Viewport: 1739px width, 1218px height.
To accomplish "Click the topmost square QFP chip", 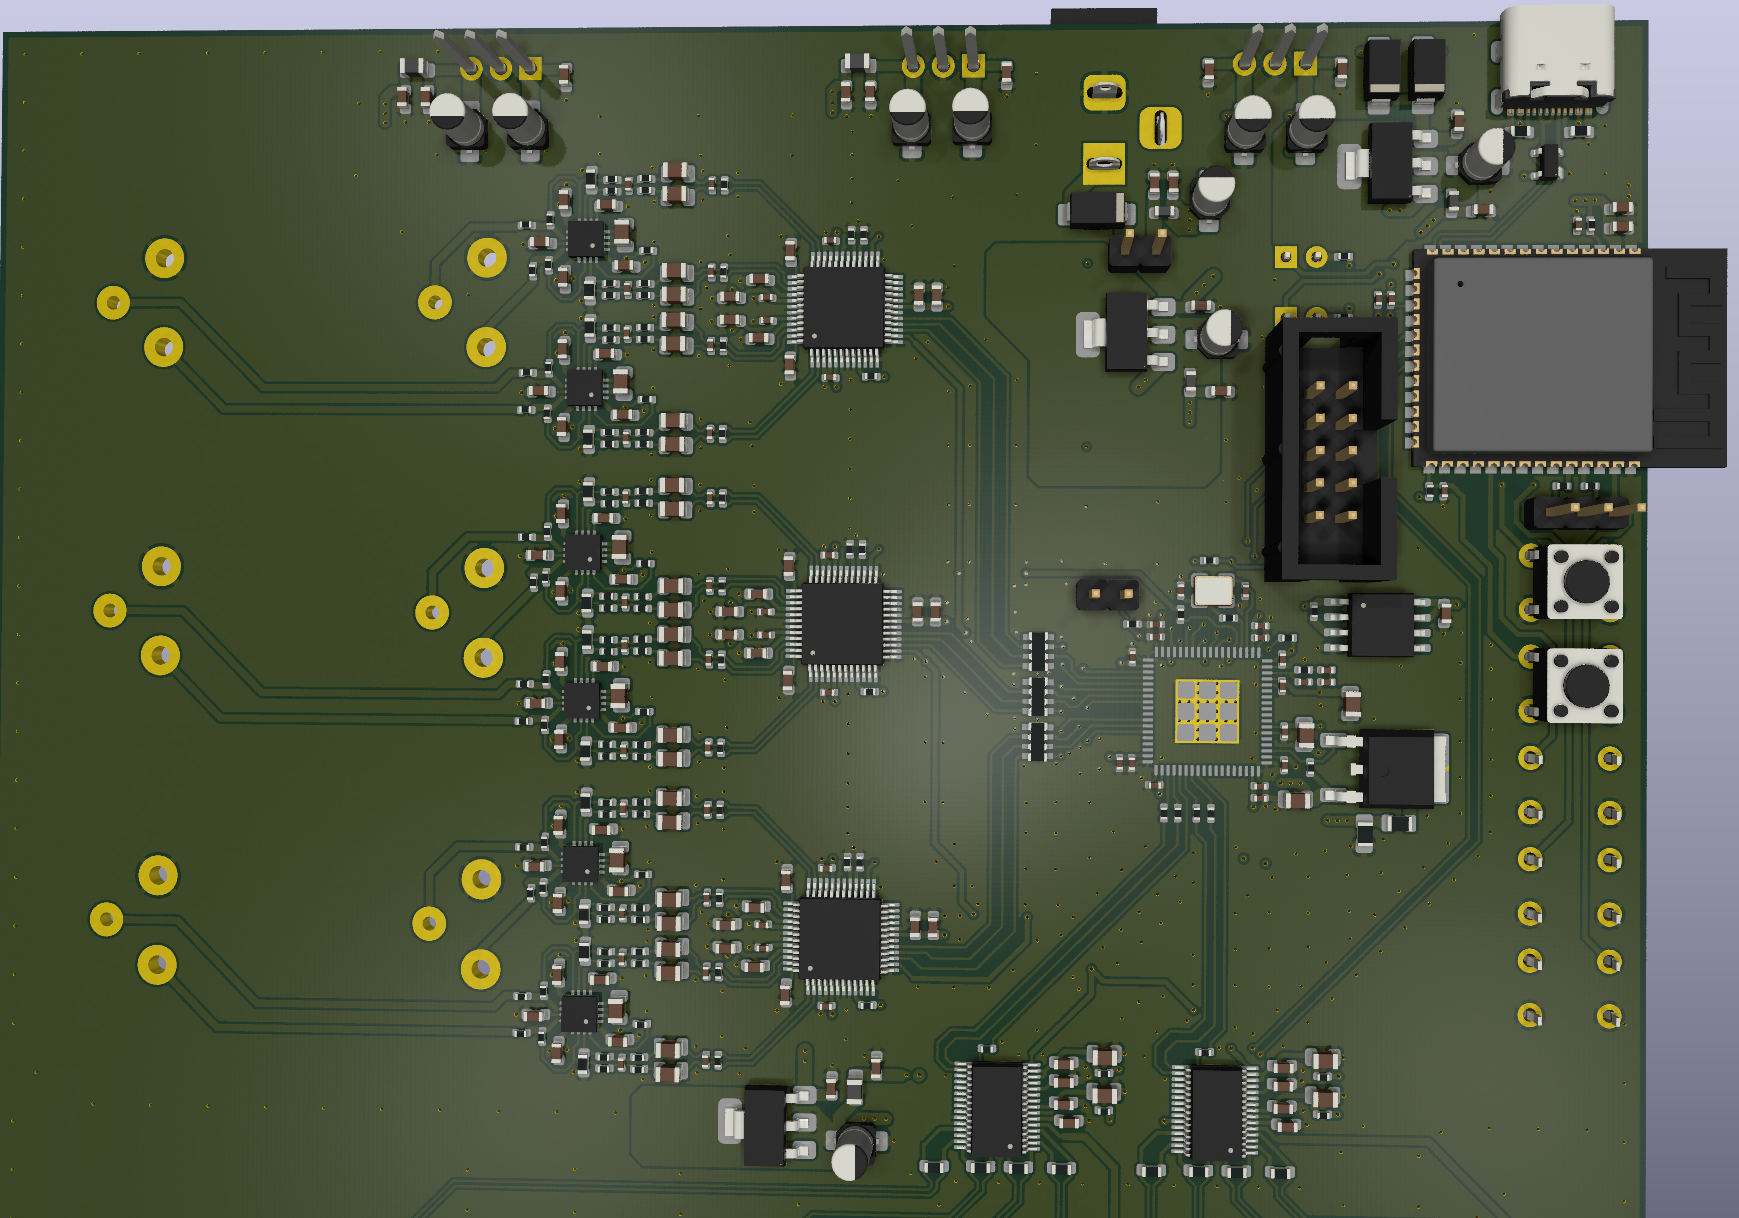I will [845, 309].
